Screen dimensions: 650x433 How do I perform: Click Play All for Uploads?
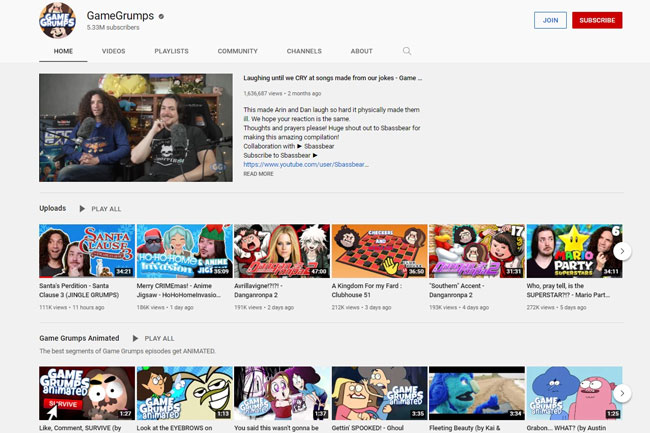click(106, 209)
